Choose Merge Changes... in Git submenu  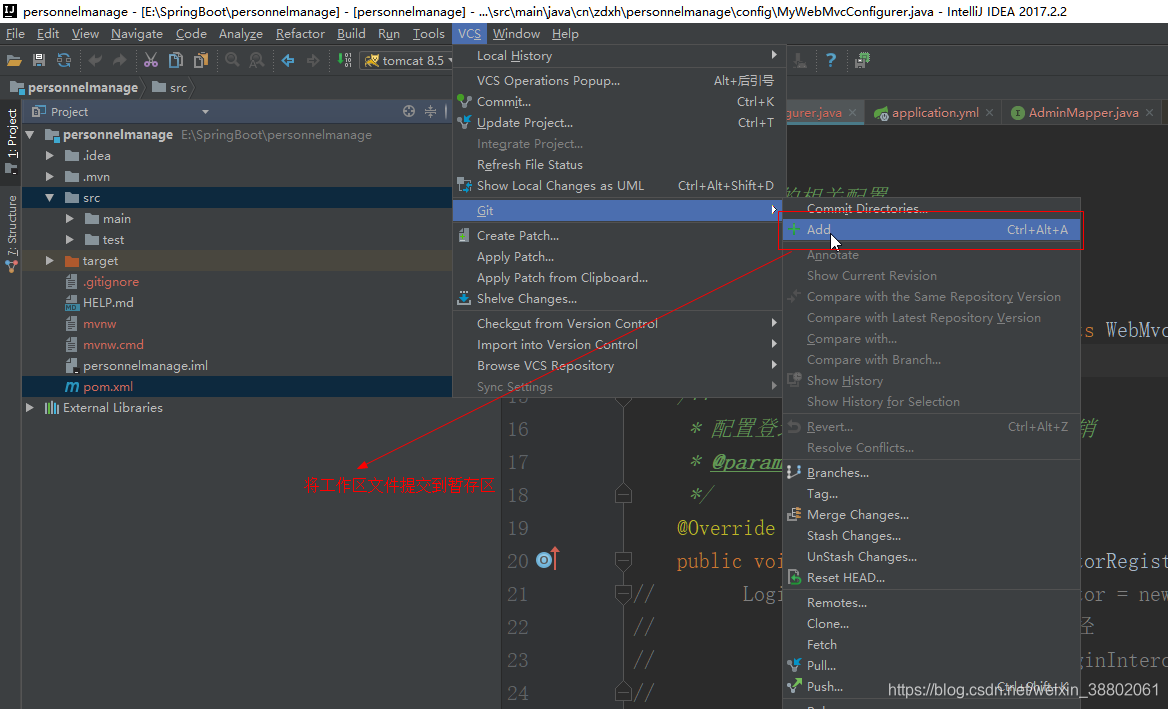tap(931, 515)
